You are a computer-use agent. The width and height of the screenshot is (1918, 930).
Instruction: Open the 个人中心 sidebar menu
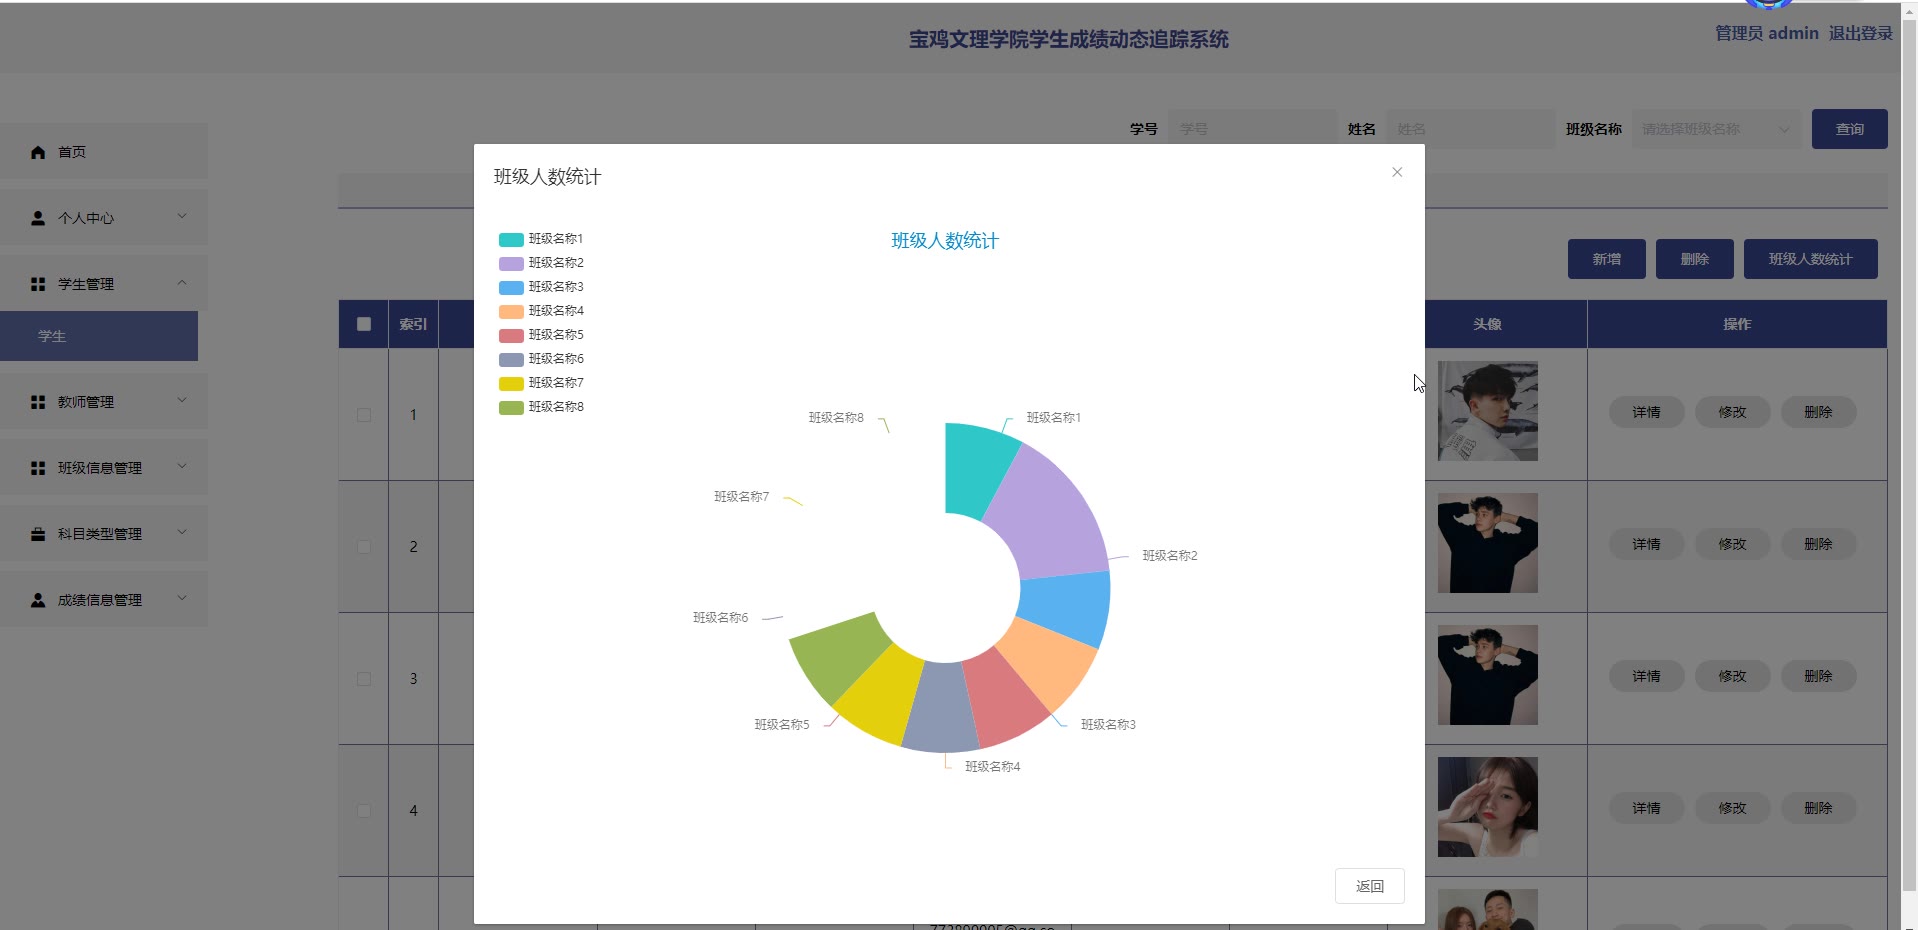pos(104,218)
